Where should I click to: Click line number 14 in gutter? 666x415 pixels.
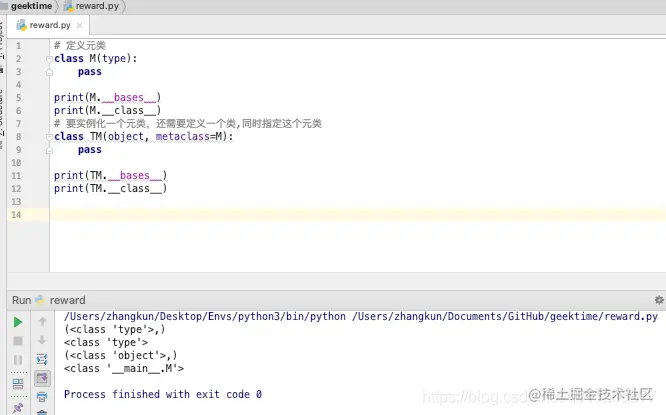click(x=16, y=215)
